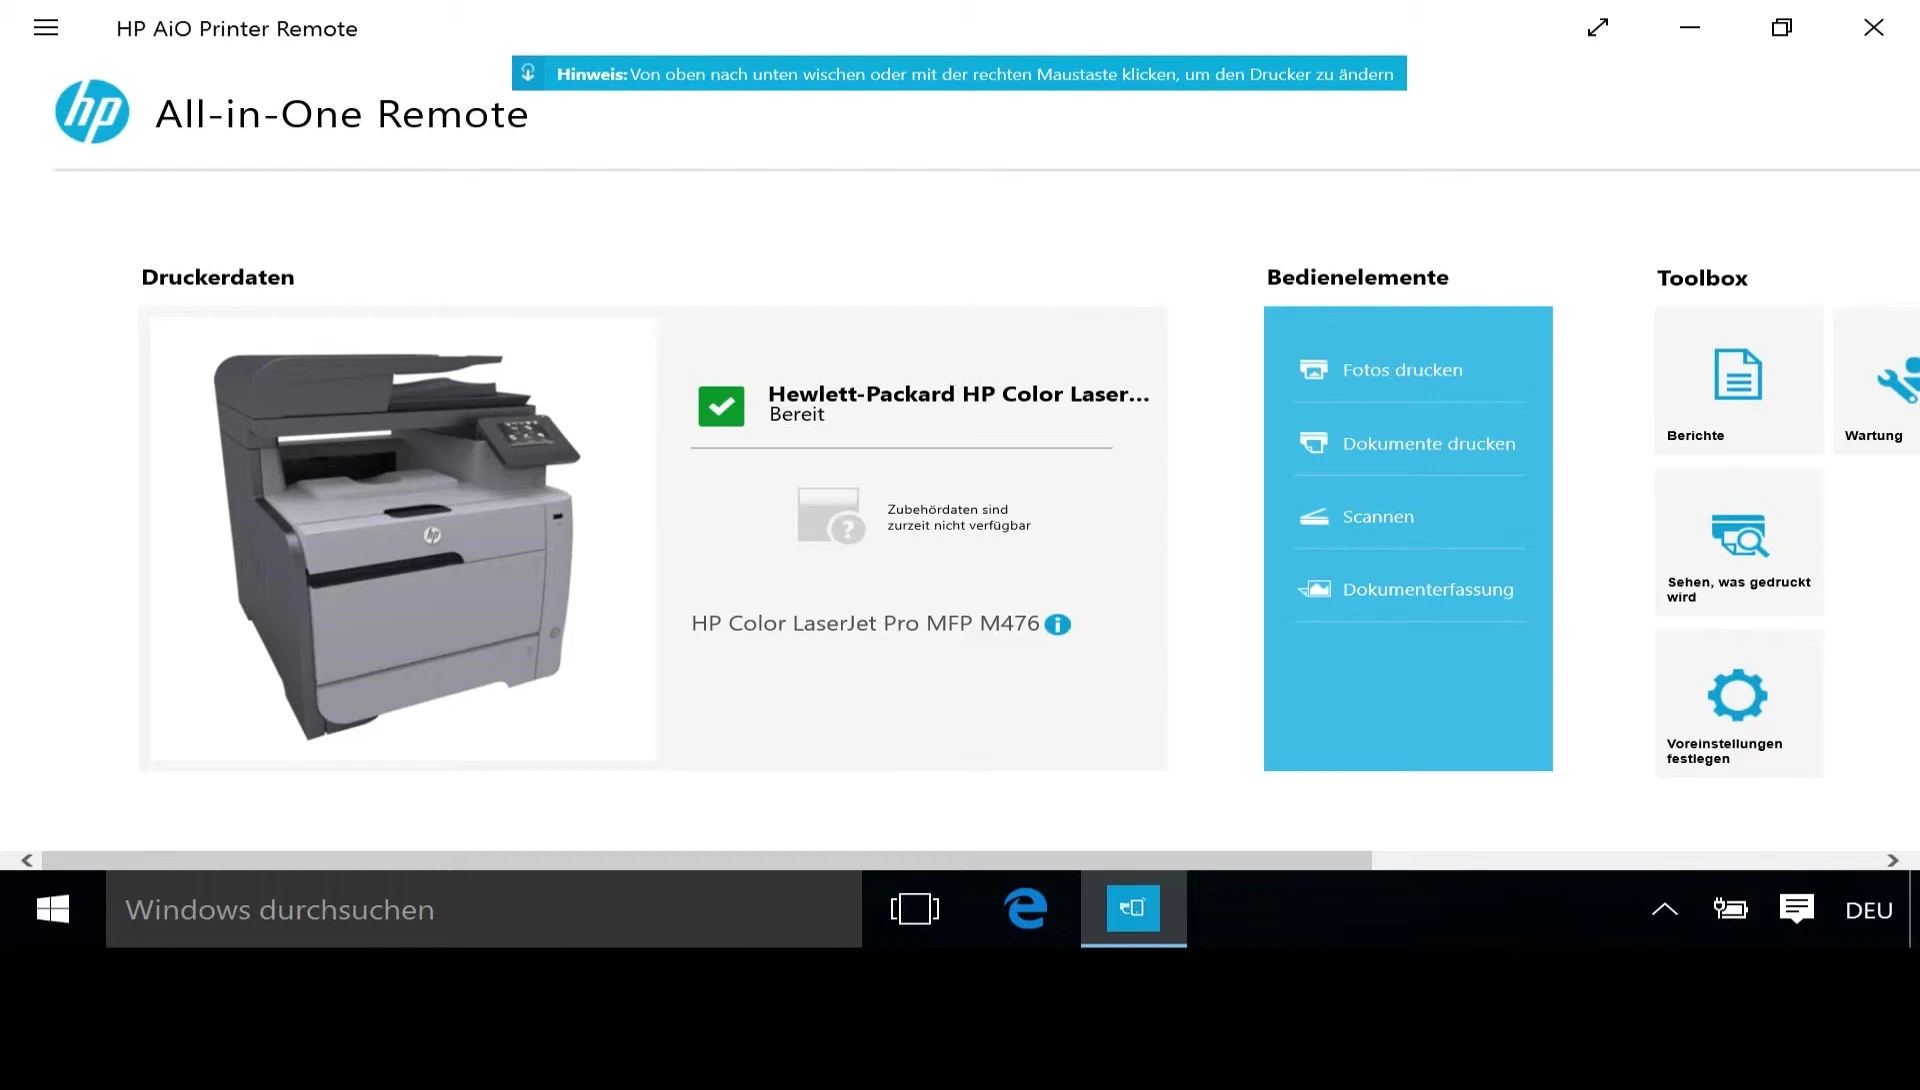Click the Hinweis banner text
This screenshot has width=1920, height=1090.
(975, 74)
